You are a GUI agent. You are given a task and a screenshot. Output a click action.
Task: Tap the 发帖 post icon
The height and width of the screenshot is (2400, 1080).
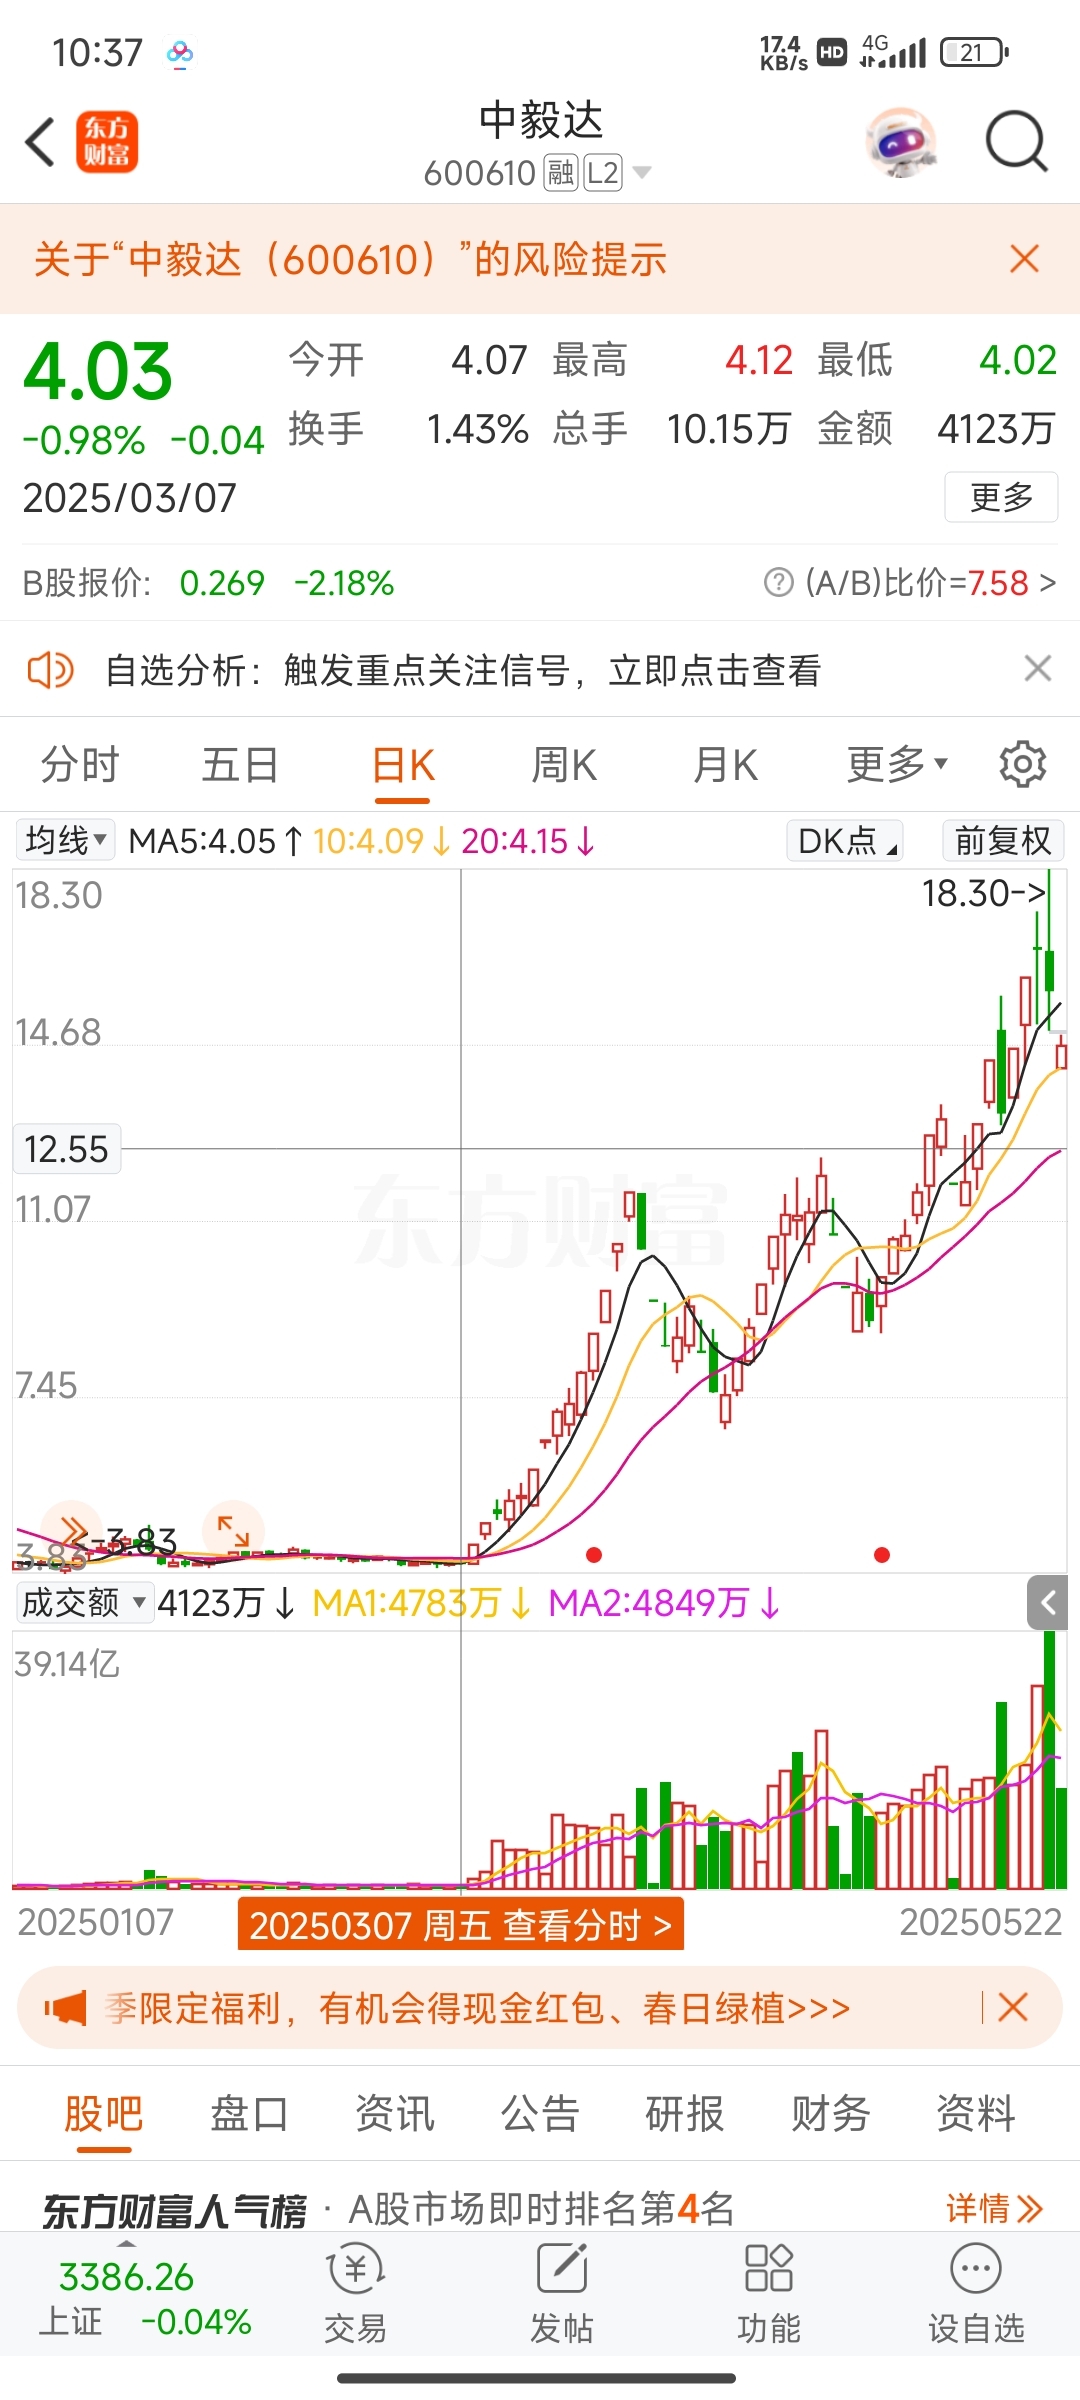[561, 2296]
